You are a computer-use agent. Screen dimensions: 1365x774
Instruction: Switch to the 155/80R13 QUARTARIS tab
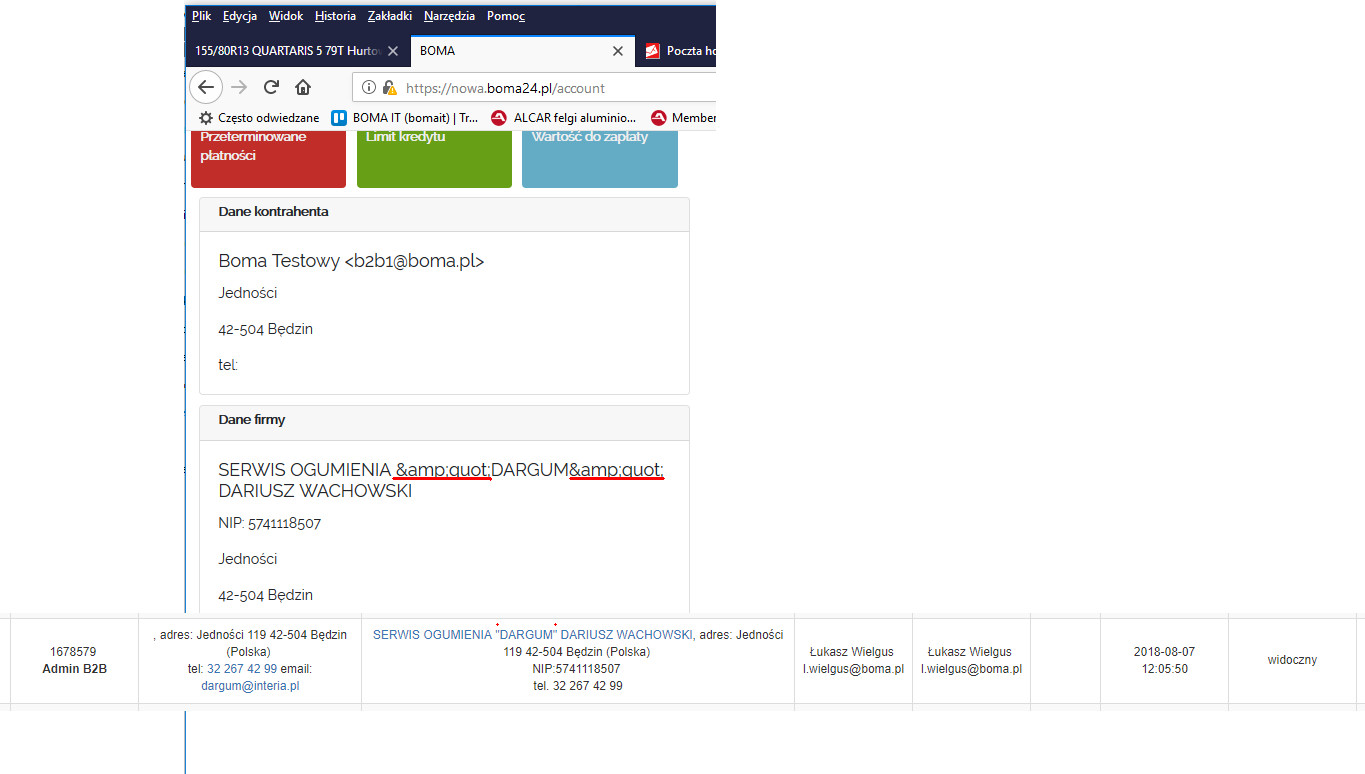tap(285, 51)
